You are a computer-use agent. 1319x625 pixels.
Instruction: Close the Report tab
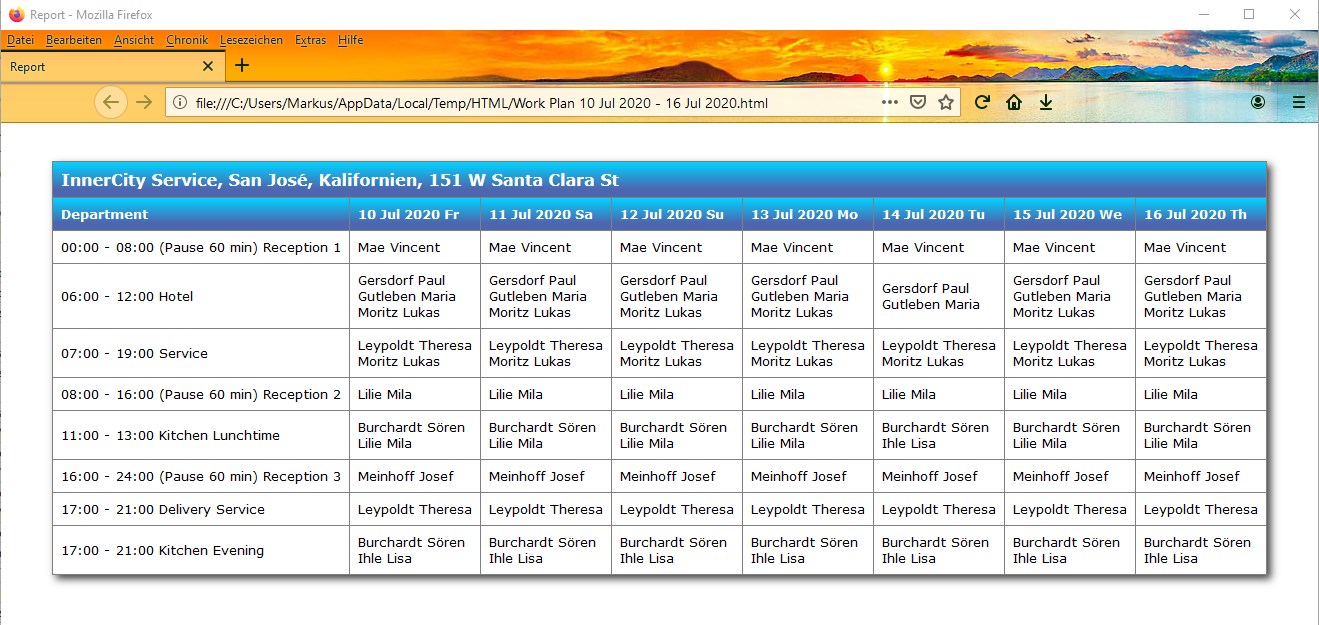(x=208, y=66)
